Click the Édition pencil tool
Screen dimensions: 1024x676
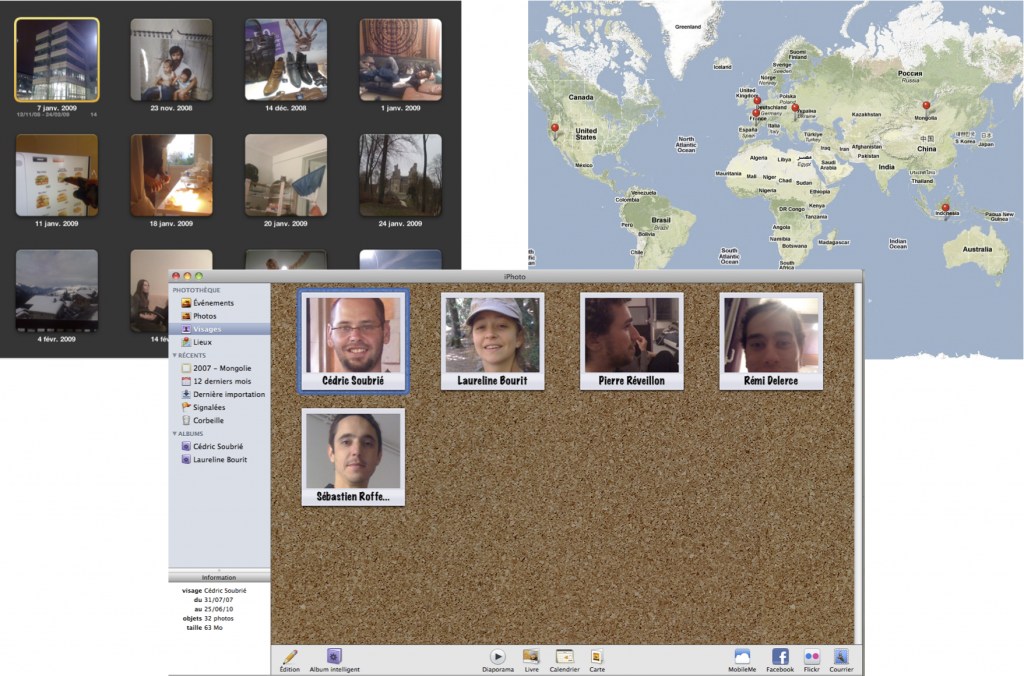click(290, 660)
